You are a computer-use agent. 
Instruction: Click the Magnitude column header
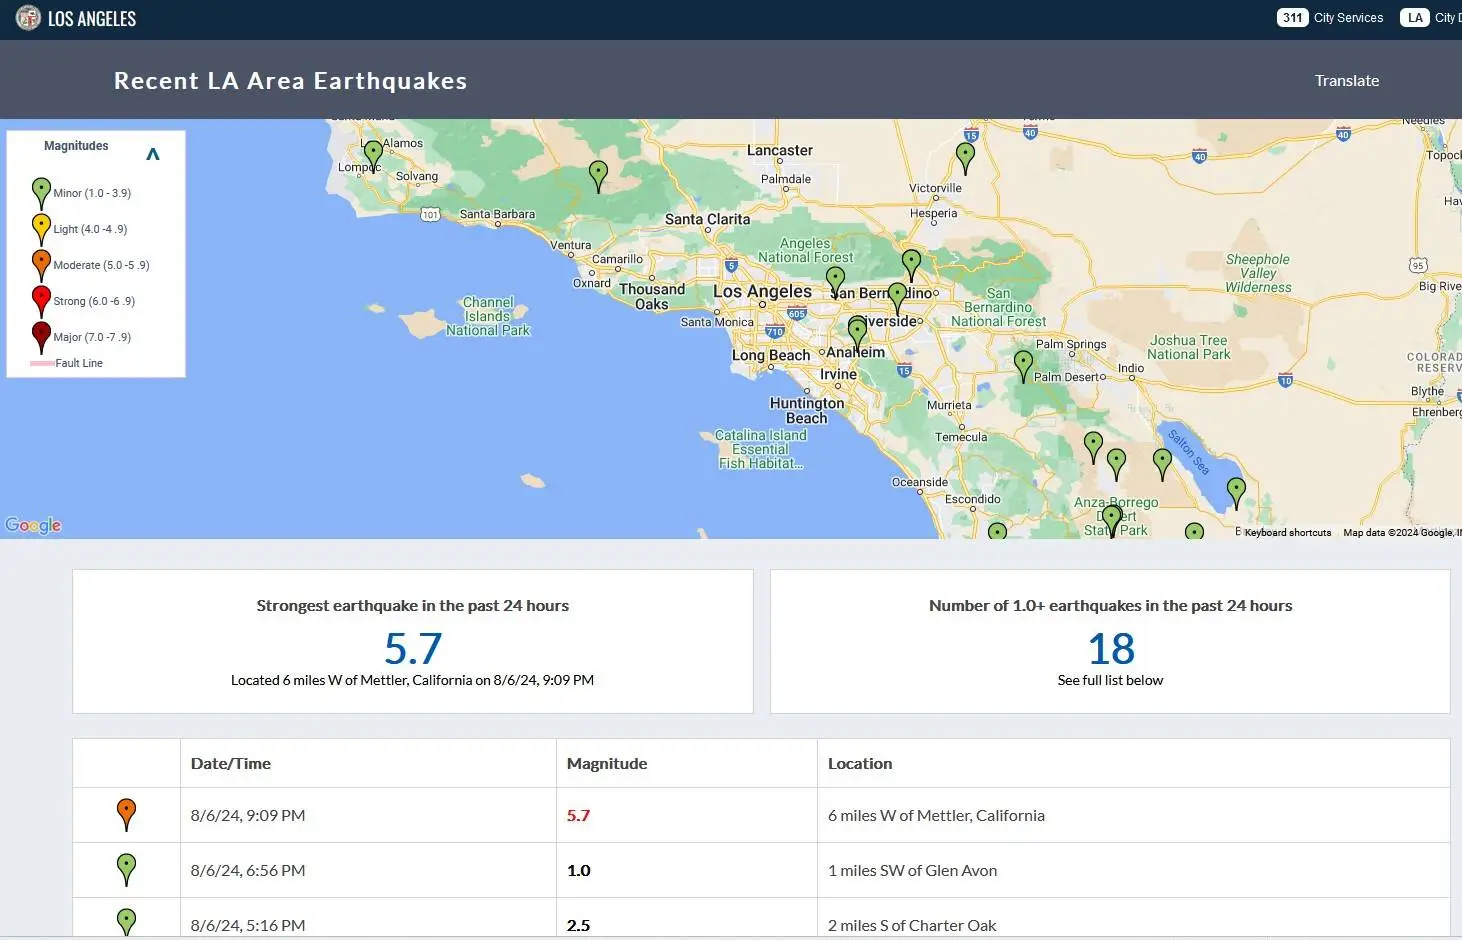click(607, 763)
